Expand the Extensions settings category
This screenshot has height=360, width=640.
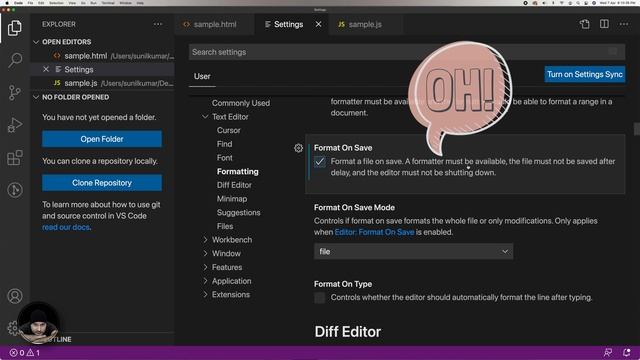205,295
